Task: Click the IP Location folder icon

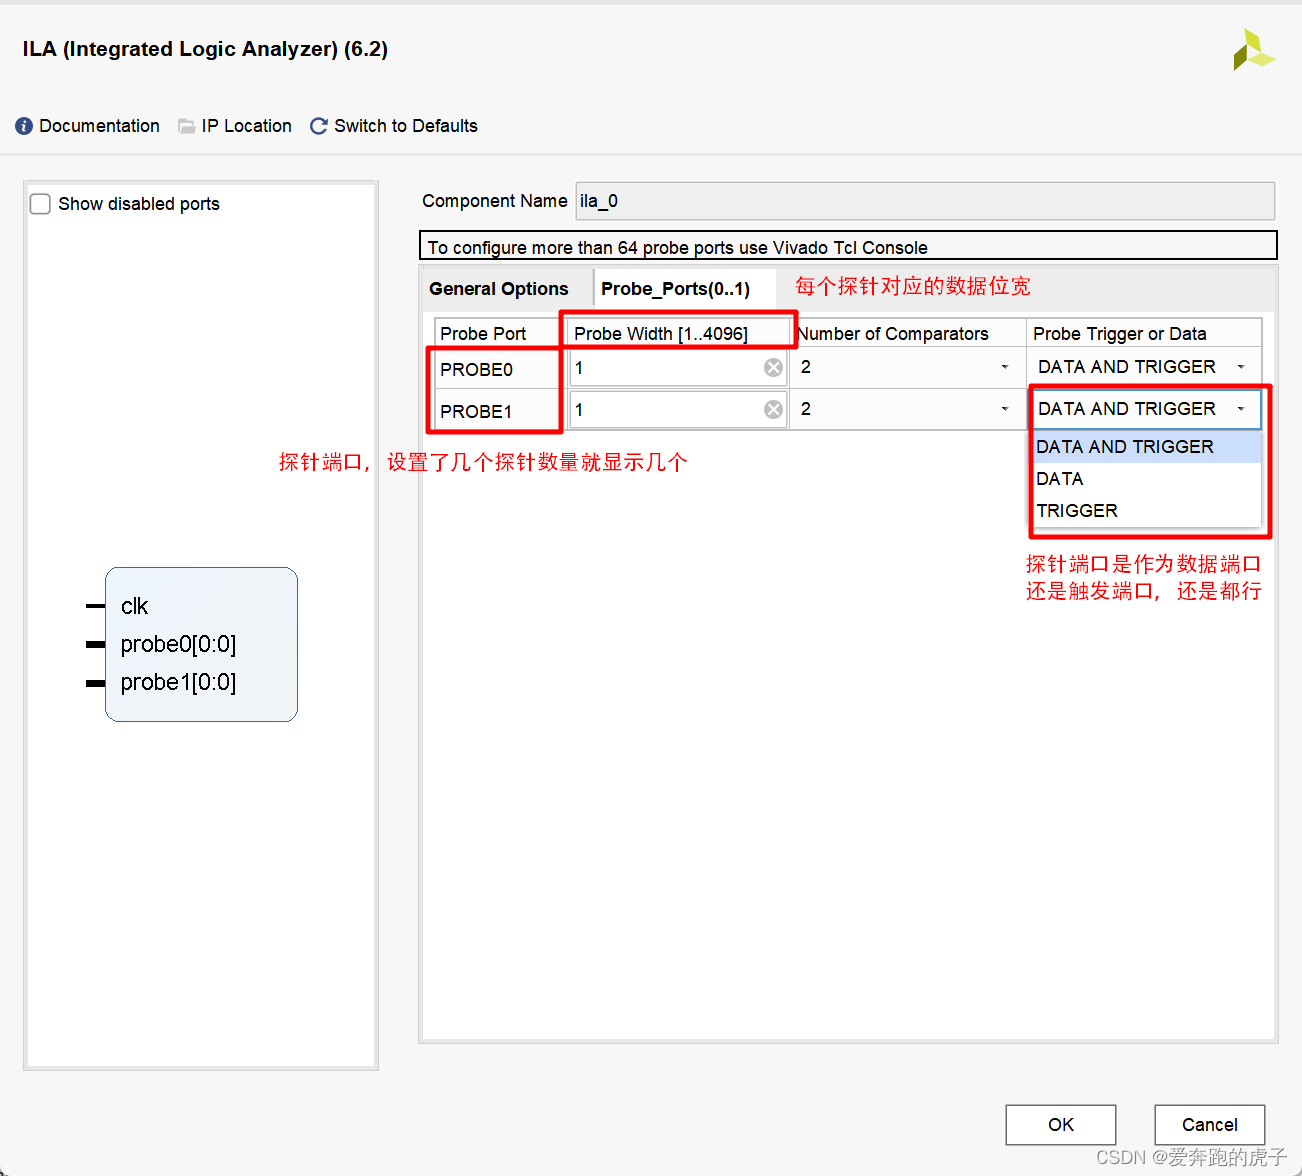Action: click(x=186, y=126)
